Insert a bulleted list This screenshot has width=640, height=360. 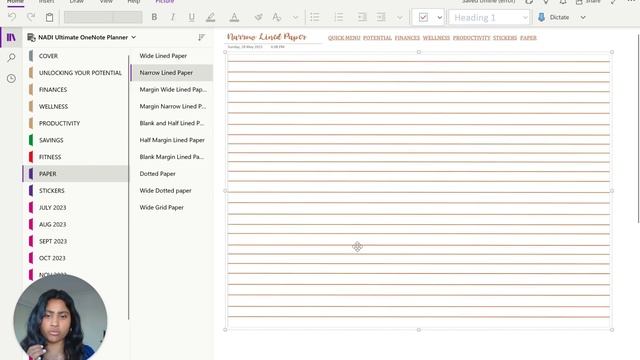pyautogui.click(x=315, y=17)
